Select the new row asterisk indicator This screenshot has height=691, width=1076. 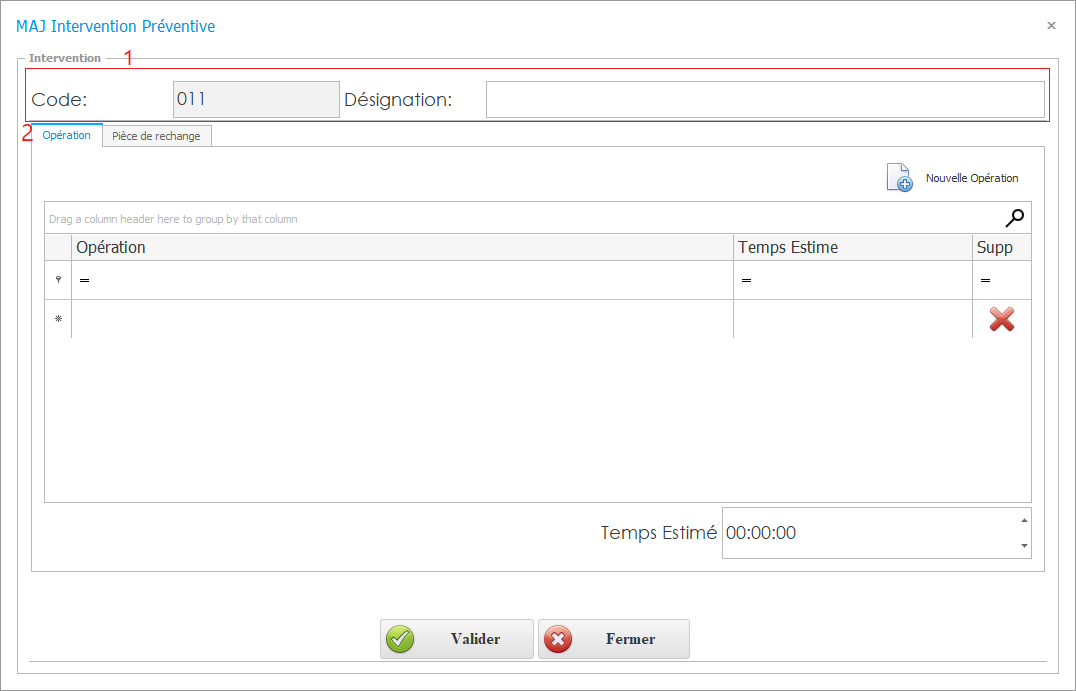click(x=58, y=319)
